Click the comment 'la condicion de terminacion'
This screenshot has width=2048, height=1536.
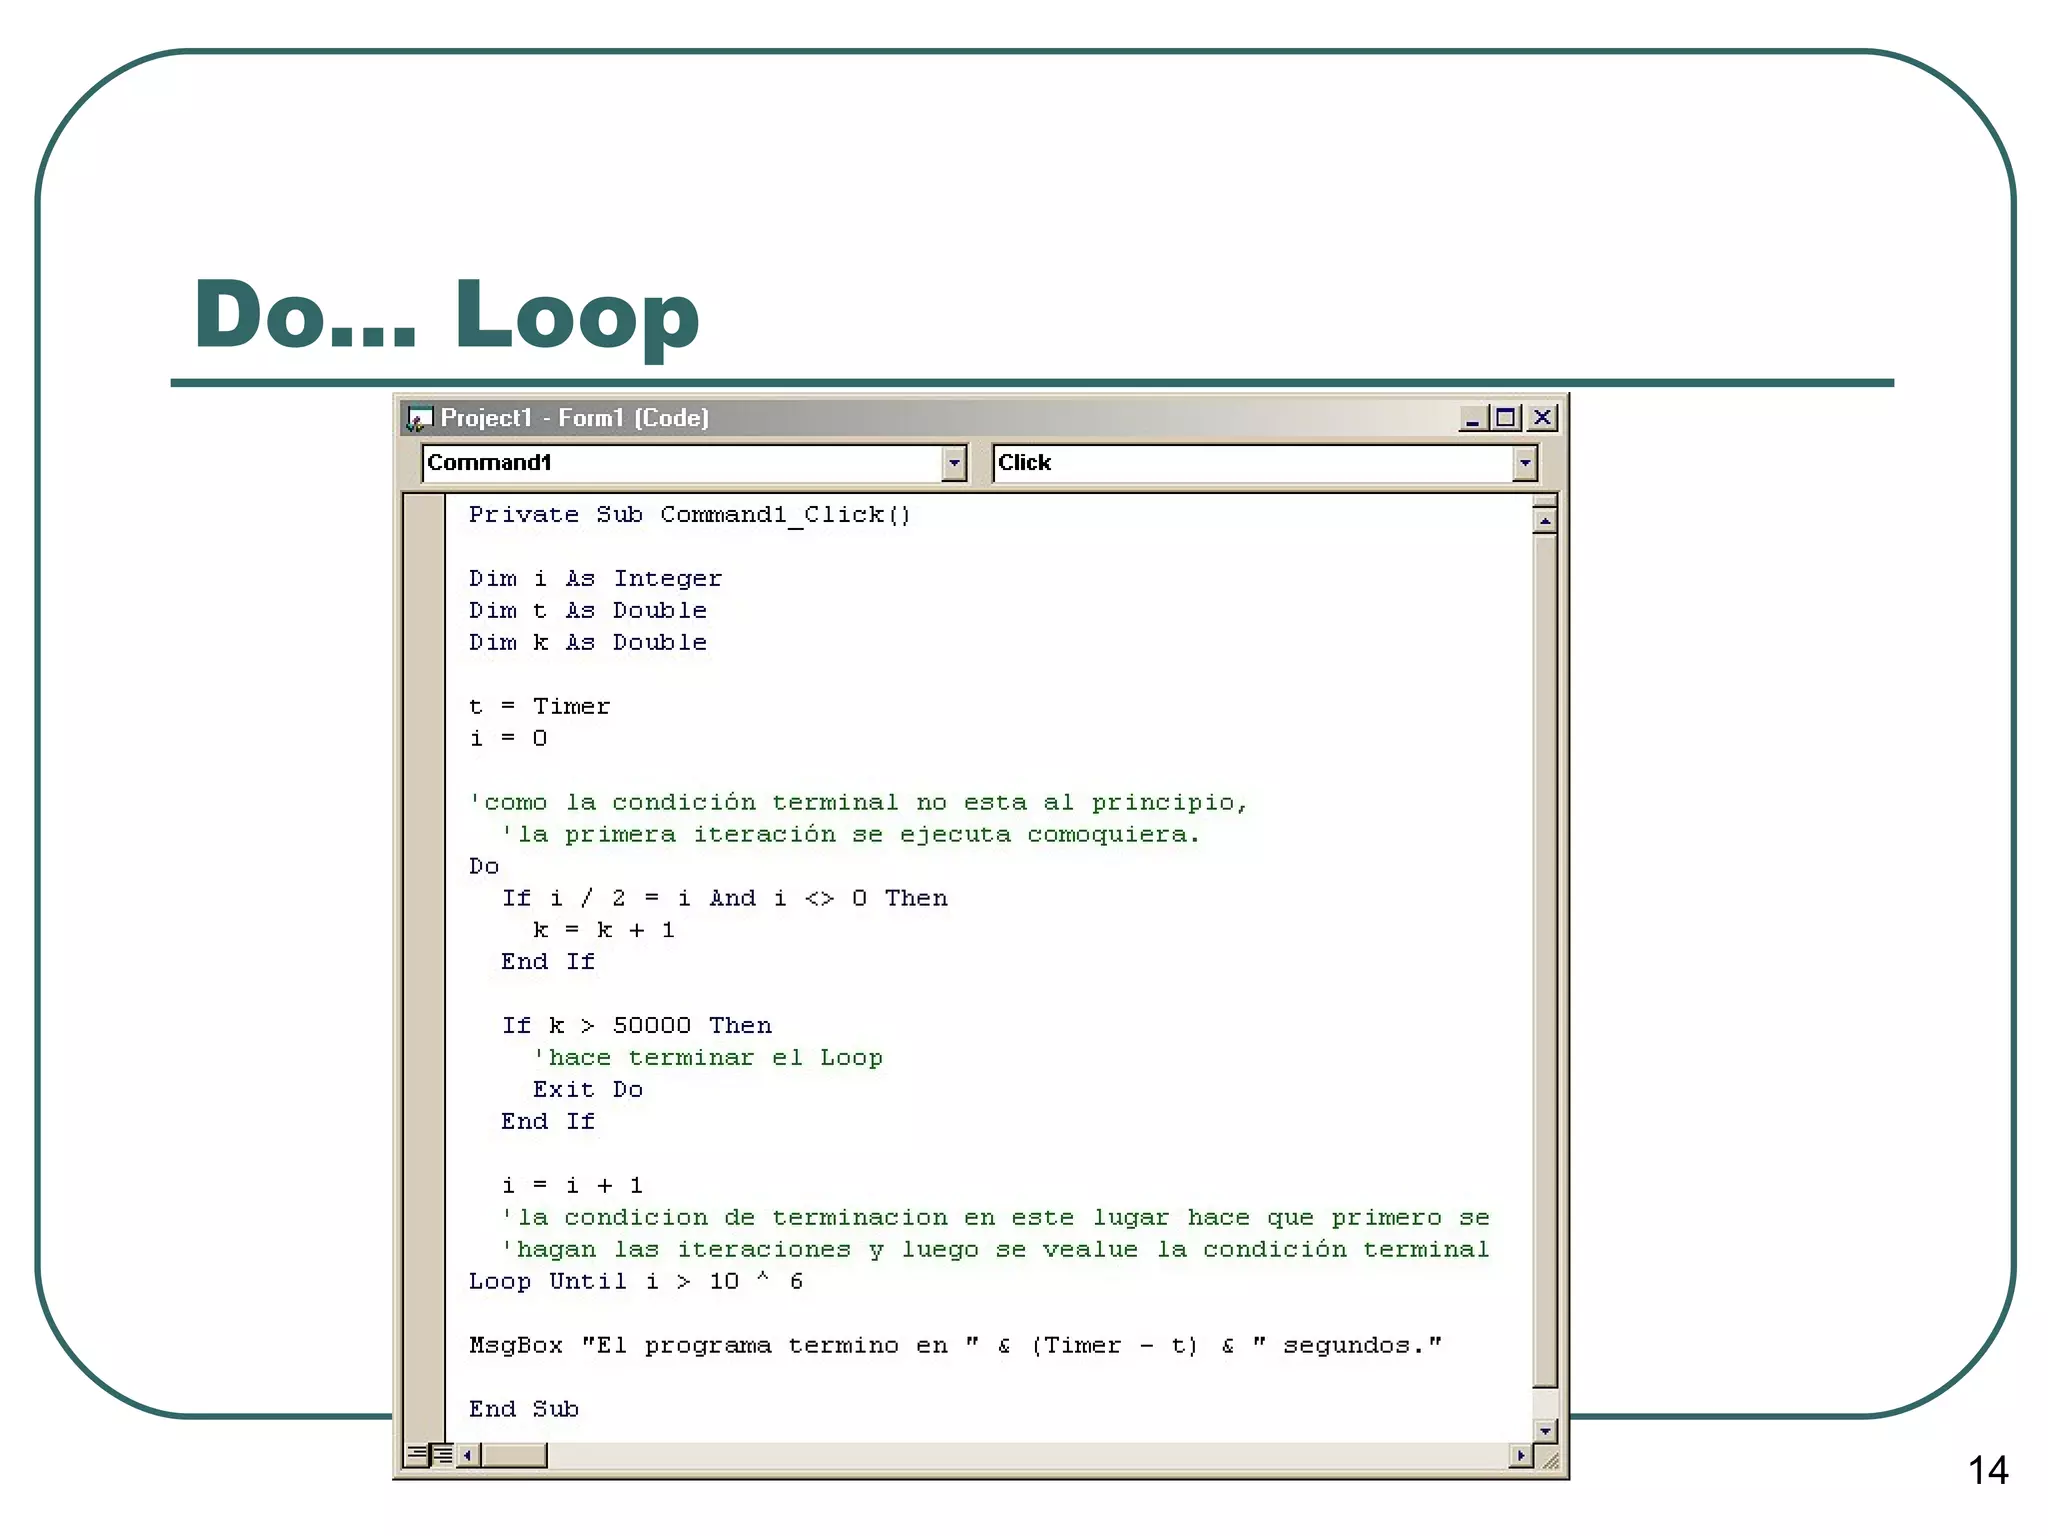point(995,1218)
